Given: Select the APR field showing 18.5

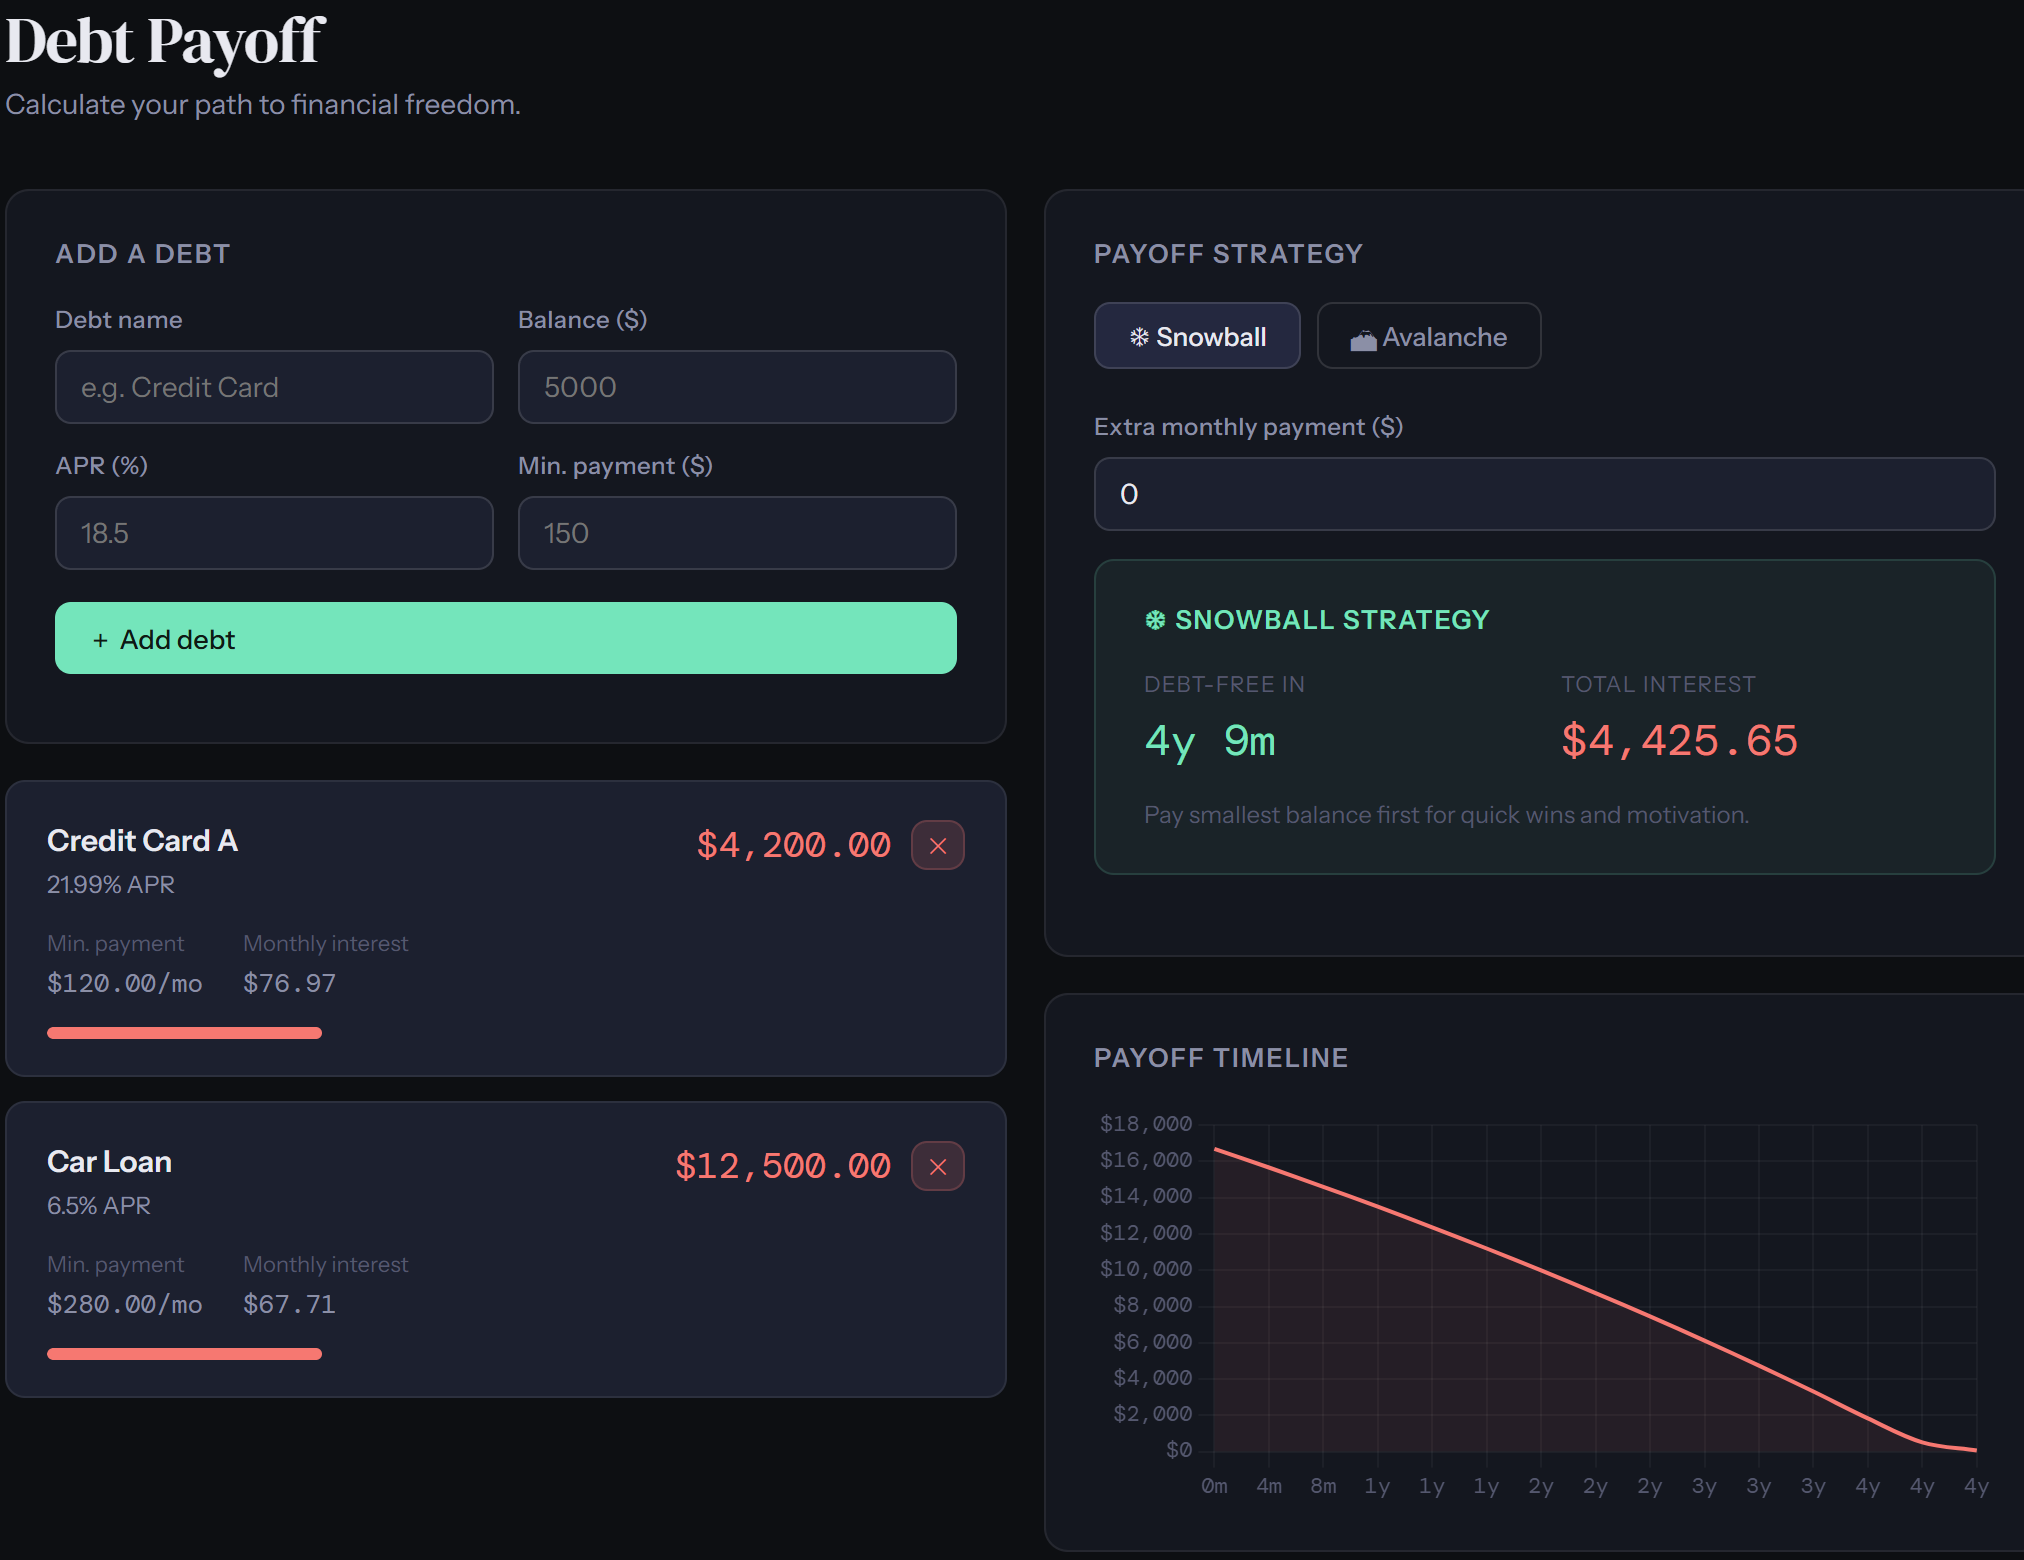Looking at the screenshot, I should point(274,533).
